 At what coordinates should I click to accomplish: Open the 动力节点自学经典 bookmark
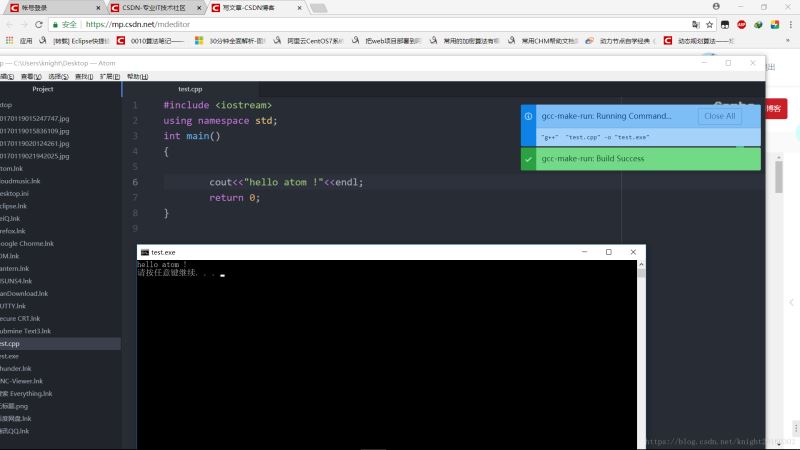(x=621, y=41)
